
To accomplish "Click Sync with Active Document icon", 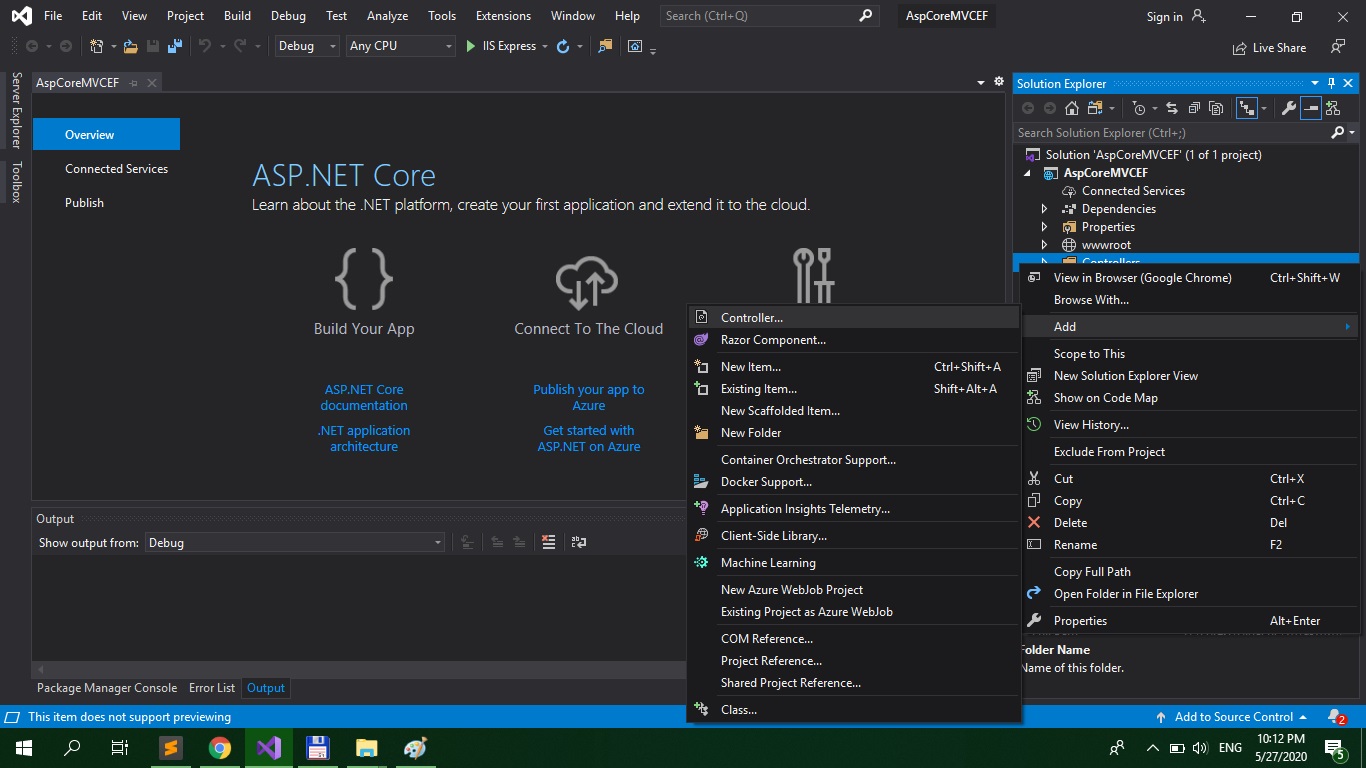I will [1172, 108].
